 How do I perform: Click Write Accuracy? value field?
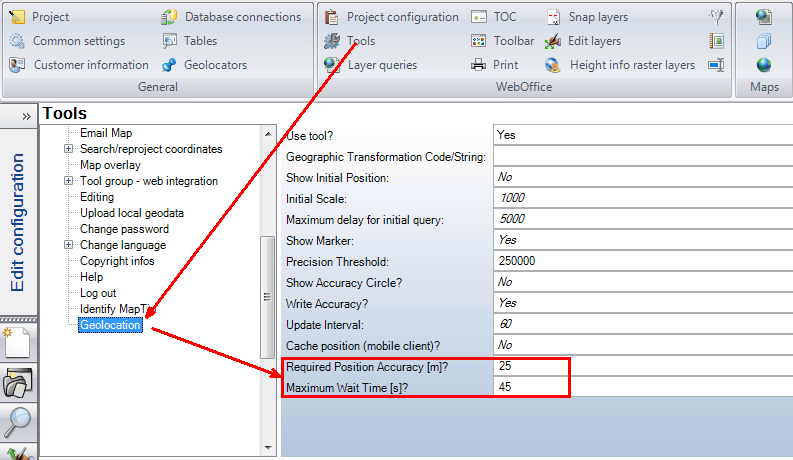tap(643, 303)
